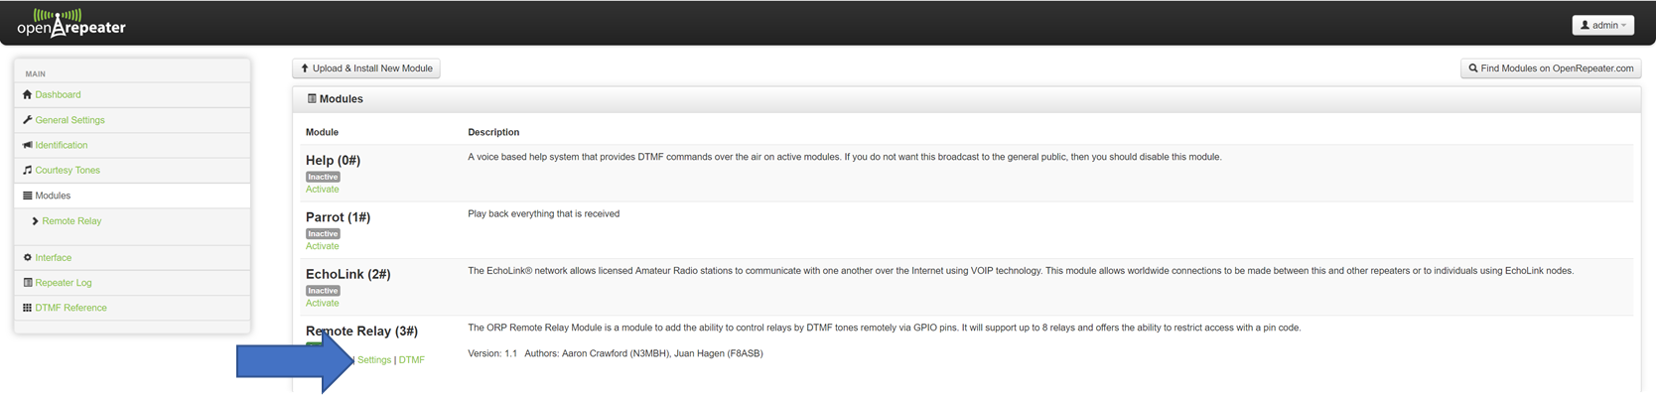
Task: Click the Identification megaphone icon
Action: coord(27,145)
